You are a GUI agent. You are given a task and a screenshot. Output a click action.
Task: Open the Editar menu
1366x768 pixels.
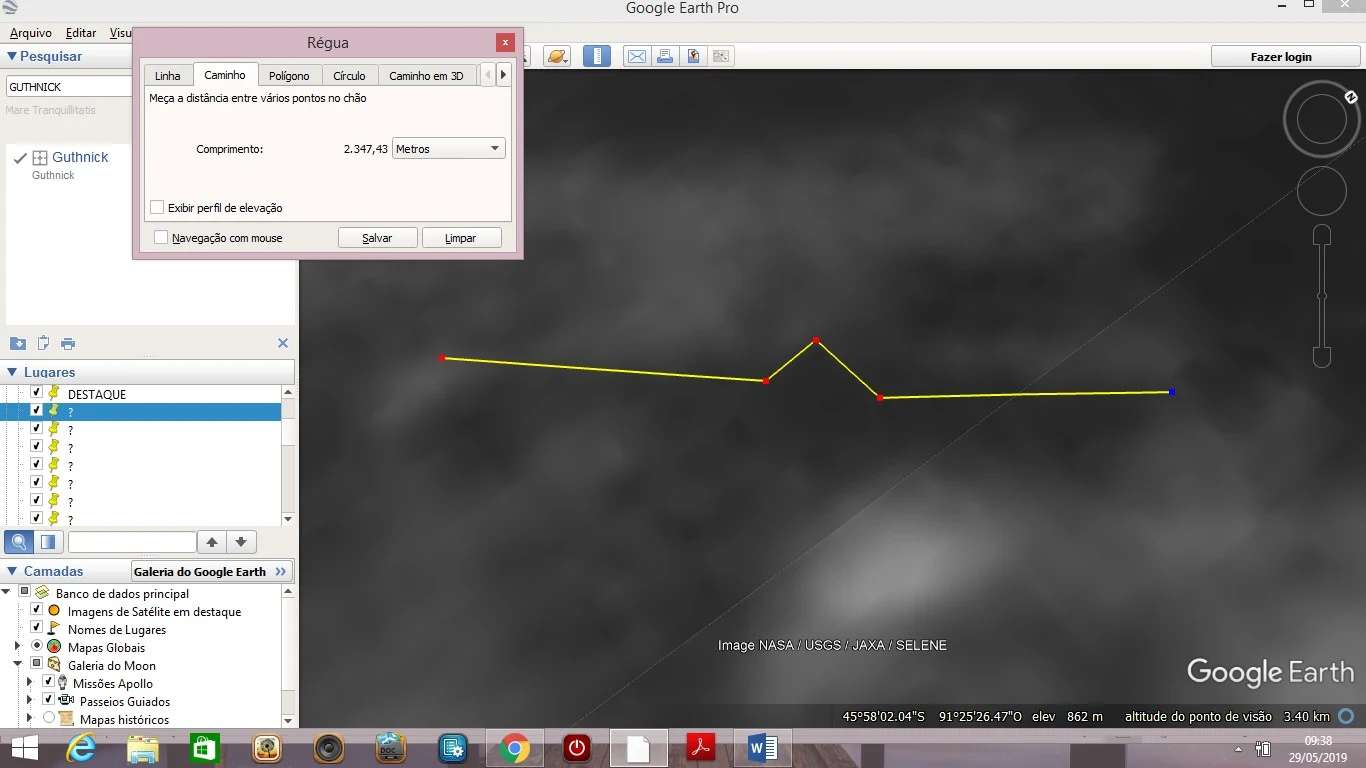(x=81, y=33)
